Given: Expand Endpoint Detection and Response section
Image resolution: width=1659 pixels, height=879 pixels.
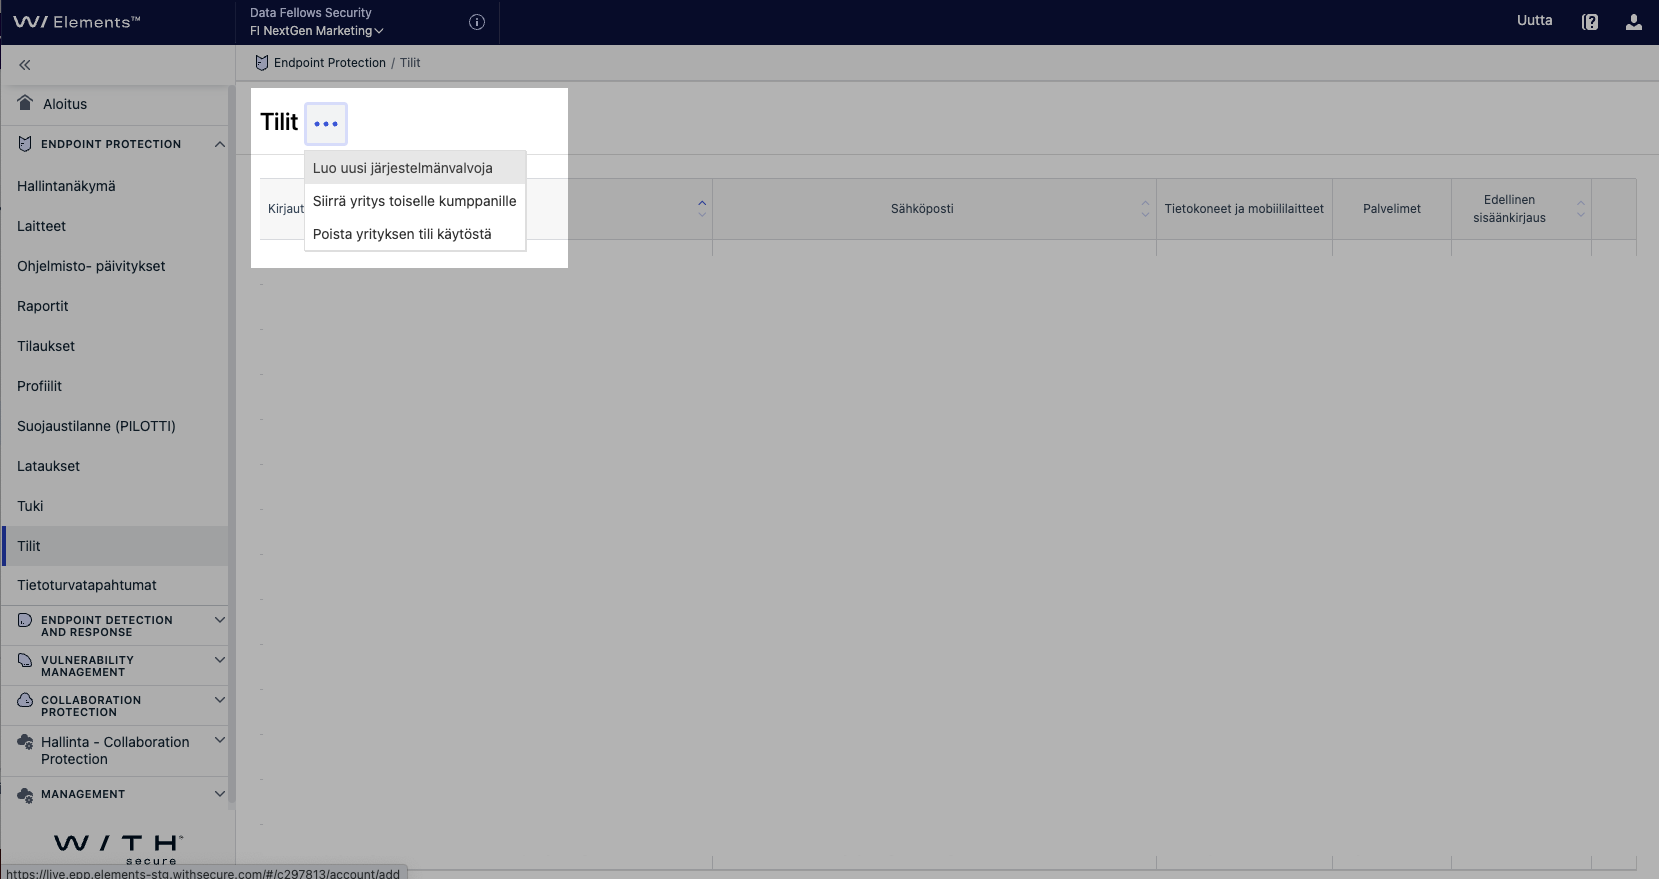Looking at the screenshot, I should (219, 620).
